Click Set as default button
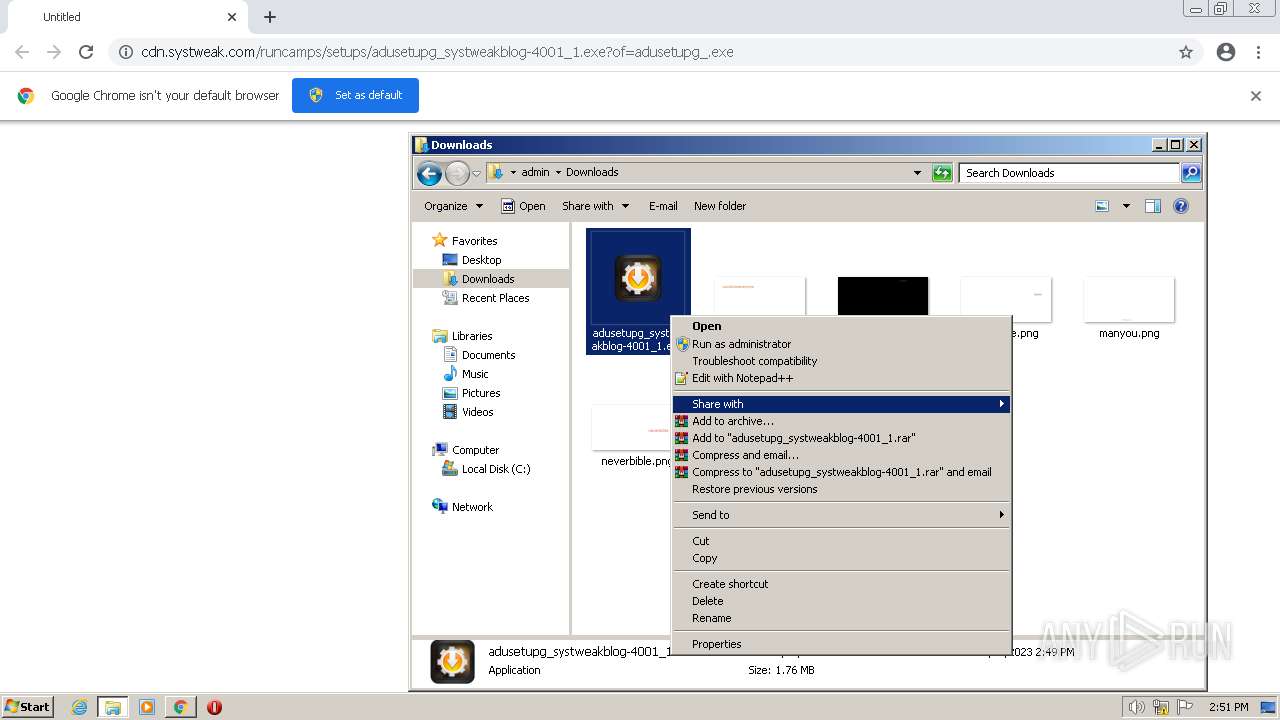Screen dimensions: 1280x720 click(x=355, y=95)
